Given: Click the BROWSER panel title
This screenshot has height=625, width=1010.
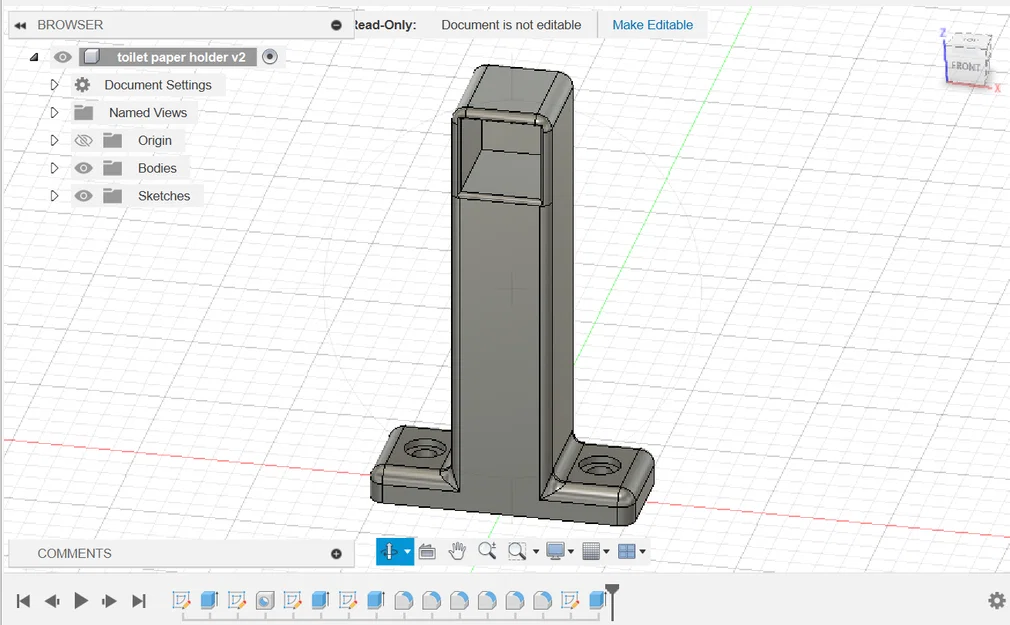Looking at the screenshot, I should click(x=70, y=25).
